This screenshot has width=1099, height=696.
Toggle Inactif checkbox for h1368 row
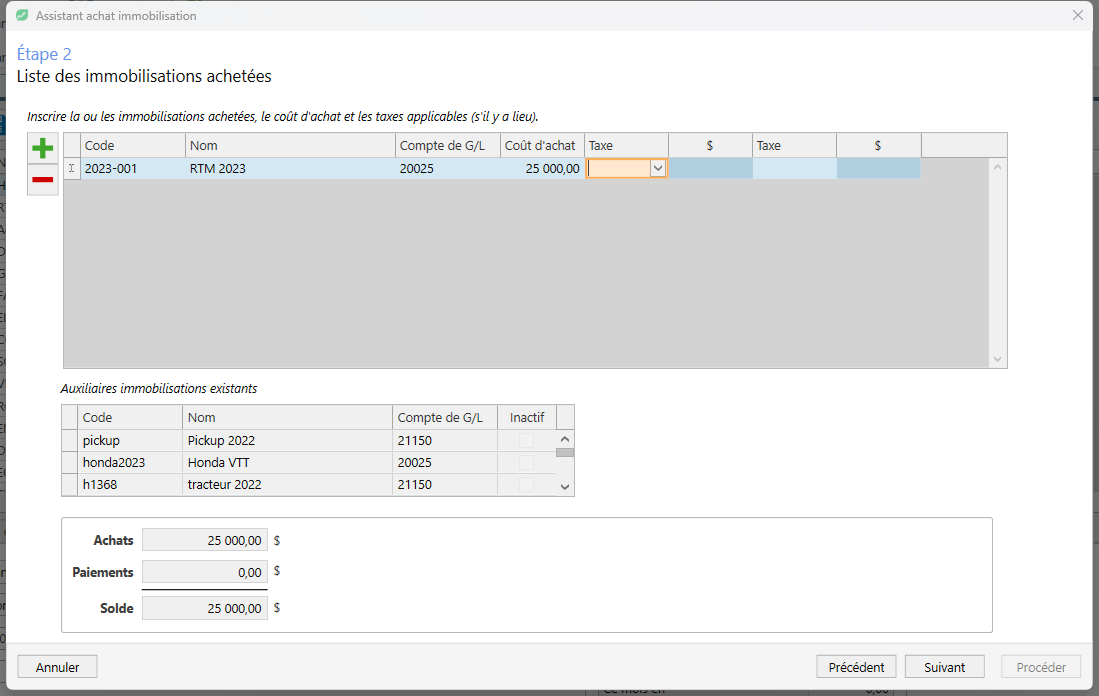[526, 484]
